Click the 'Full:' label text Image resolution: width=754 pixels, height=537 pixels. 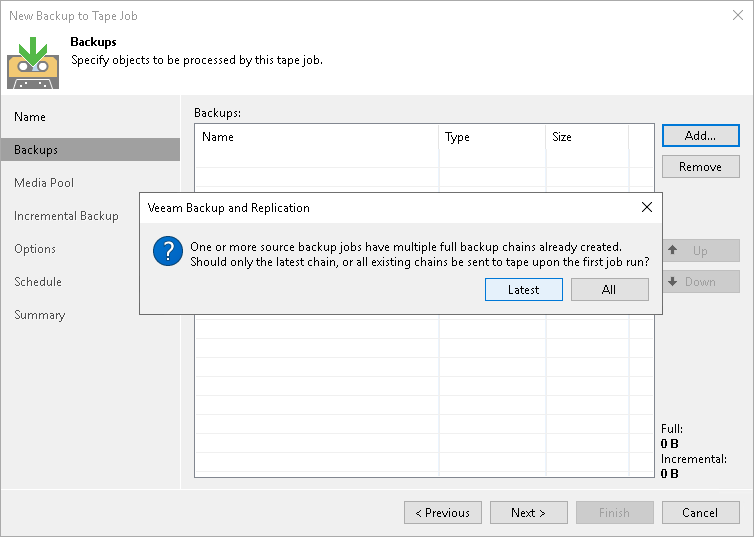point(672,428)
